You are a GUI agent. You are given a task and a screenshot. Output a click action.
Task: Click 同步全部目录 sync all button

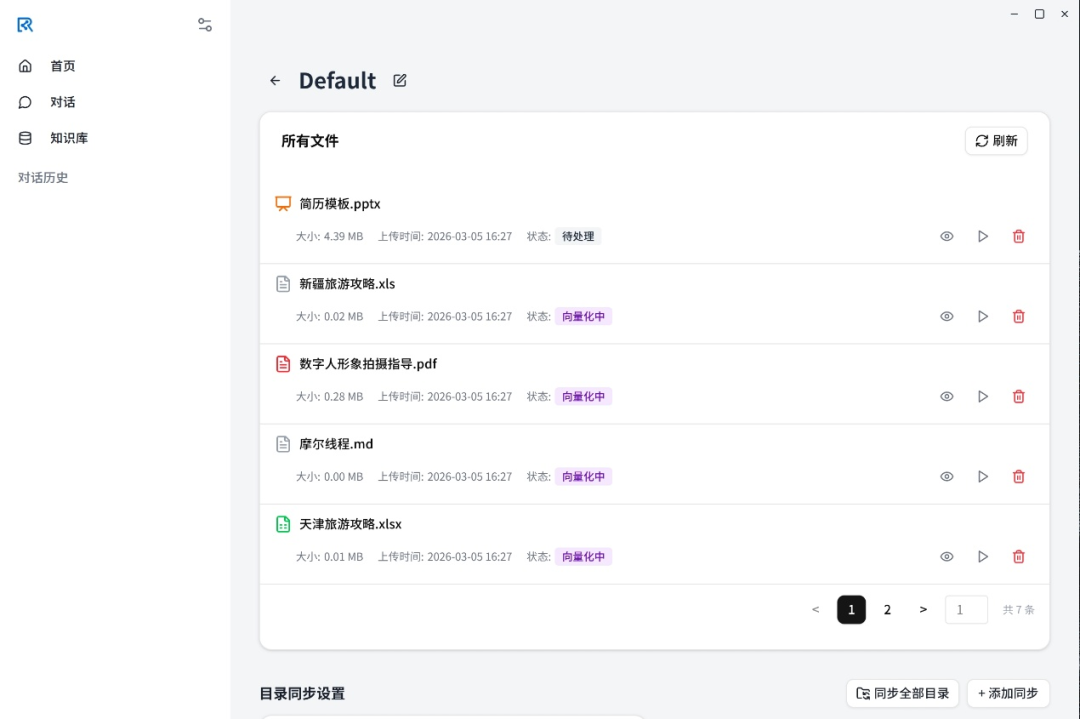coord(902,694)
